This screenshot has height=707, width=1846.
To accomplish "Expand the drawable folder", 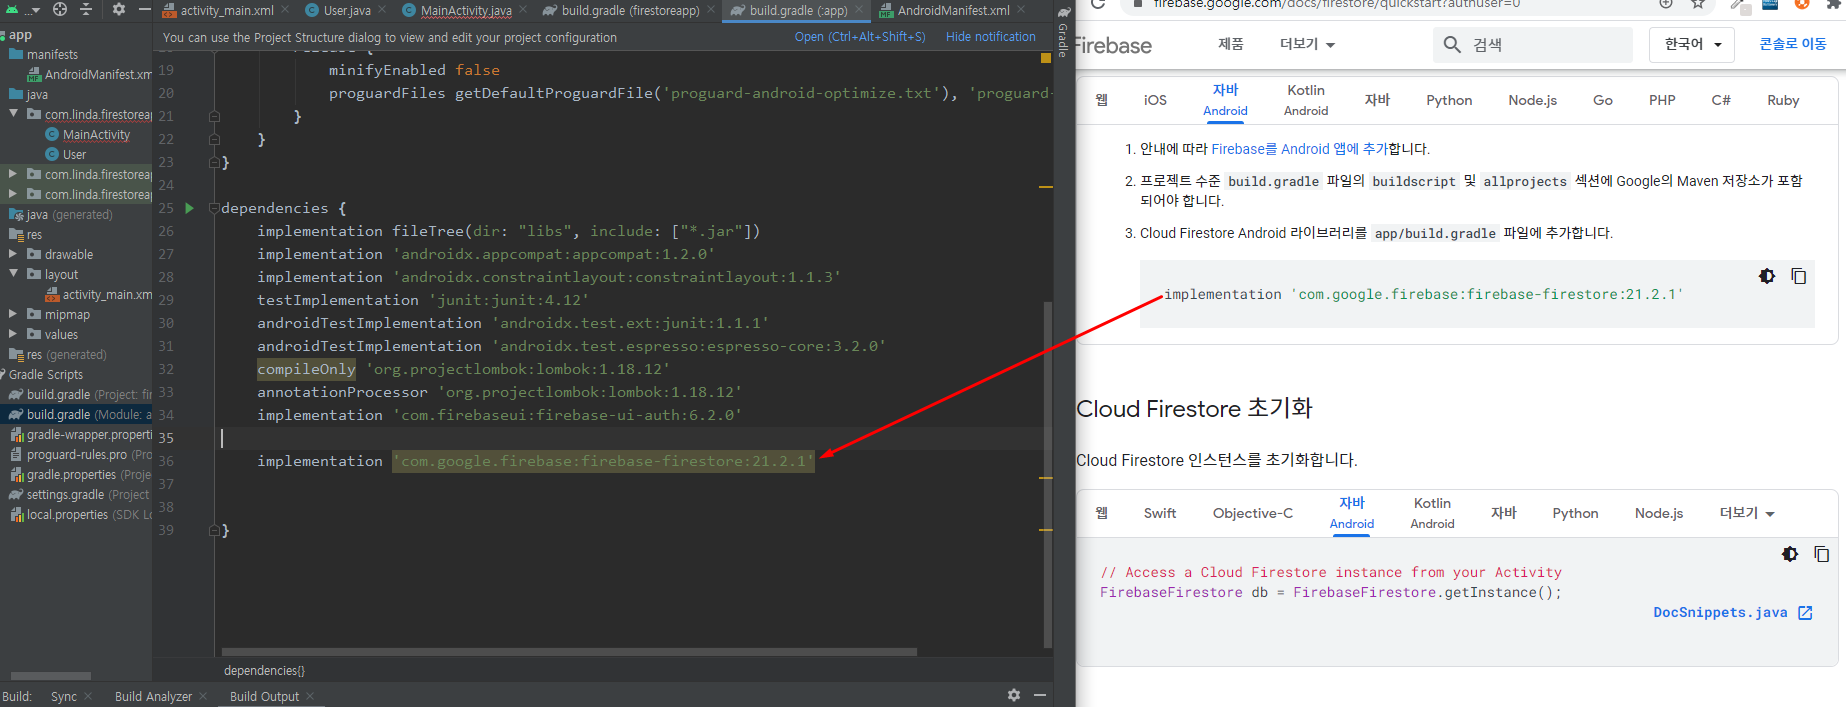I will coord(13,254).
